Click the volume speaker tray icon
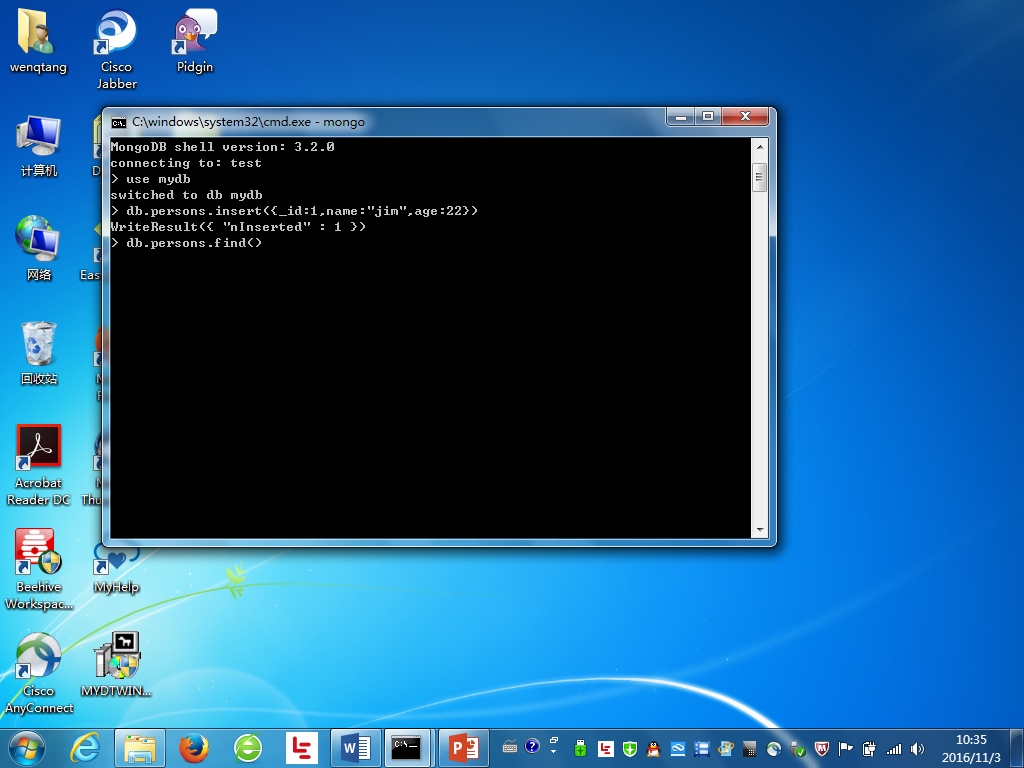The image size is (1024, 768). click(x=917, y=748)
